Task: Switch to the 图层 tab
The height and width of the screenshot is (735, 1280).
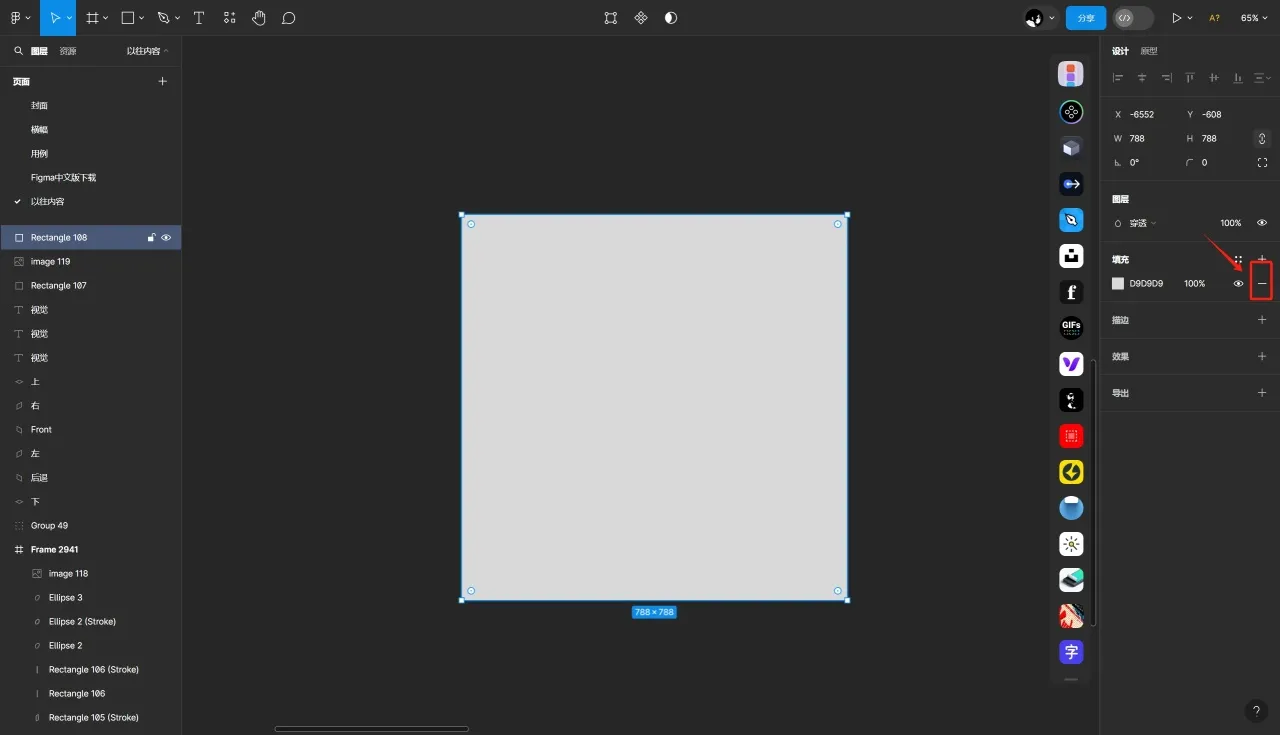Action: tap(39, 51)
